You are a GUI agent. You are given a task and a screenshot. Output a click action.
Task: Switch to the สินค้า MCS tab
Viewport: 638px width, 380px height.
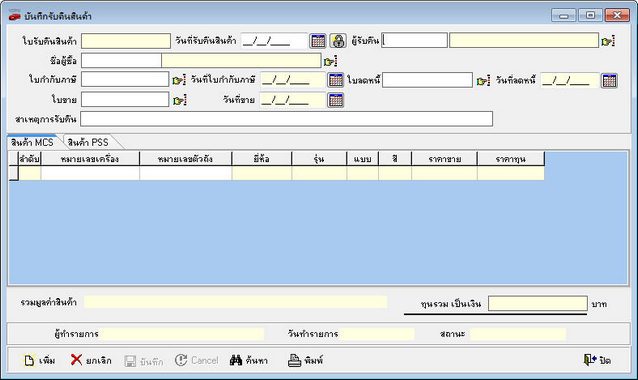pos(32,142)
